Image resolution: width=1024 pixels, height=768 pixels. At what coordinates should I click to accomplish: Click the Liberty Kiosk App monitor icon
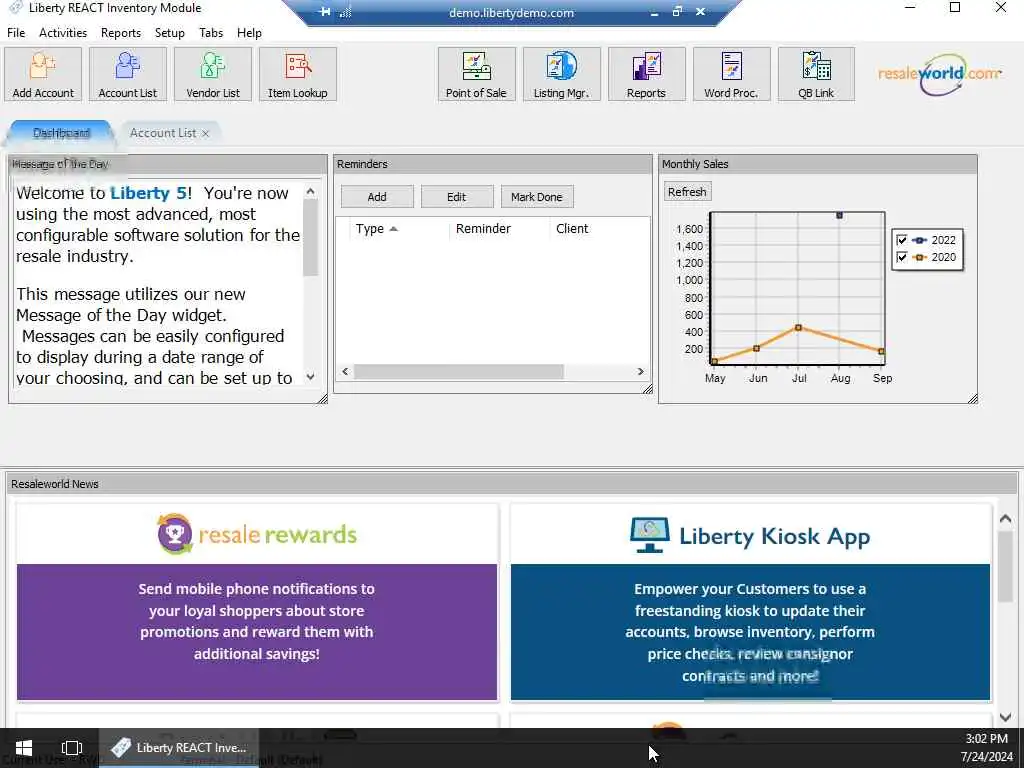point(650,536)
